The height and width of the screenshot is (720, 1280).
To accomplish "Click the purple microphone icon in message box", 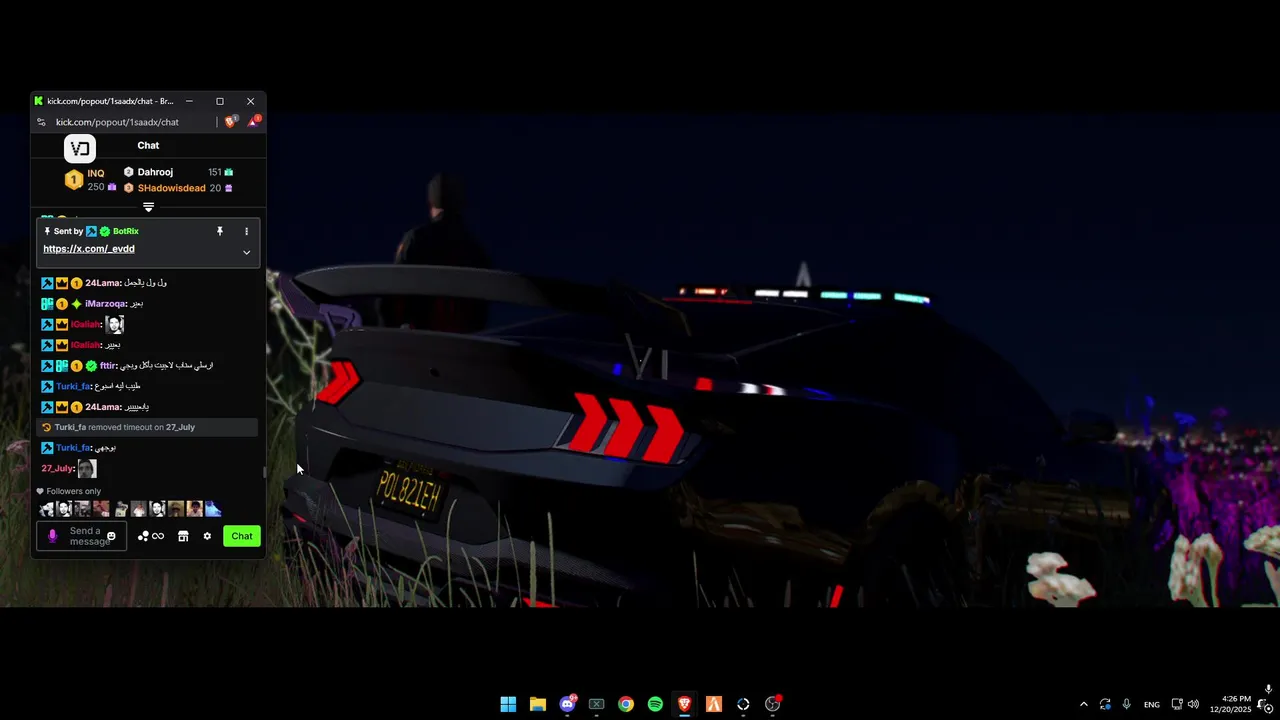I will point(53,536).
